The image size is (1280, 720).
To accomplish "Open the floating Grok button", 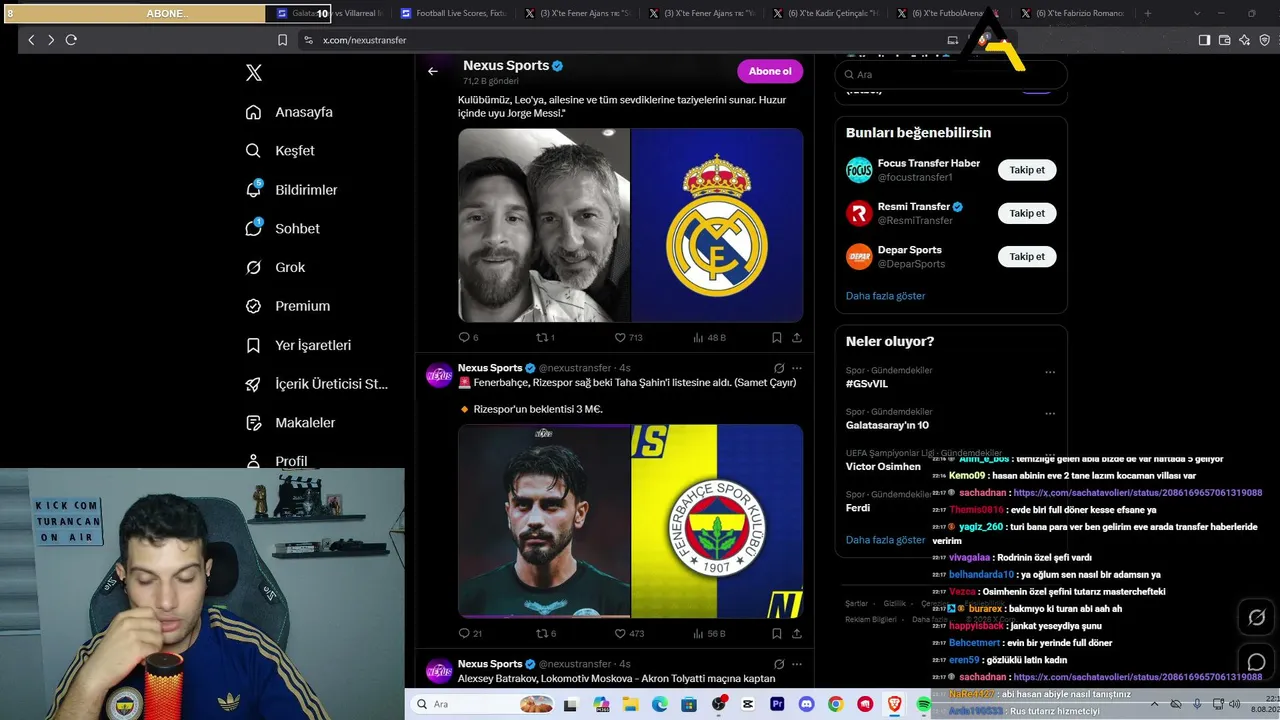I will click(1257, 618).
